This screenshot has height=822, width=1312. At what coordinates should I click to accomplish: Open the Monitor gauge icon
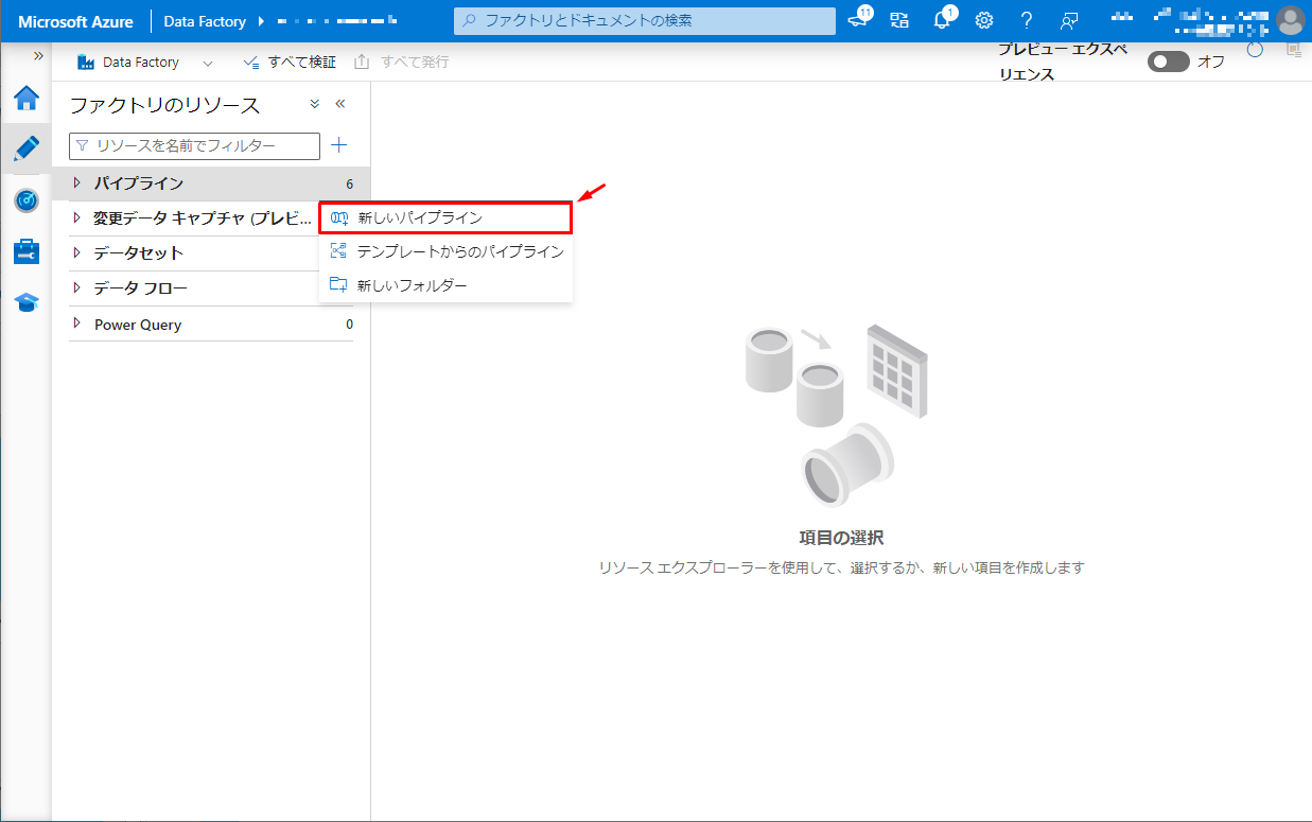pos(26,200)
